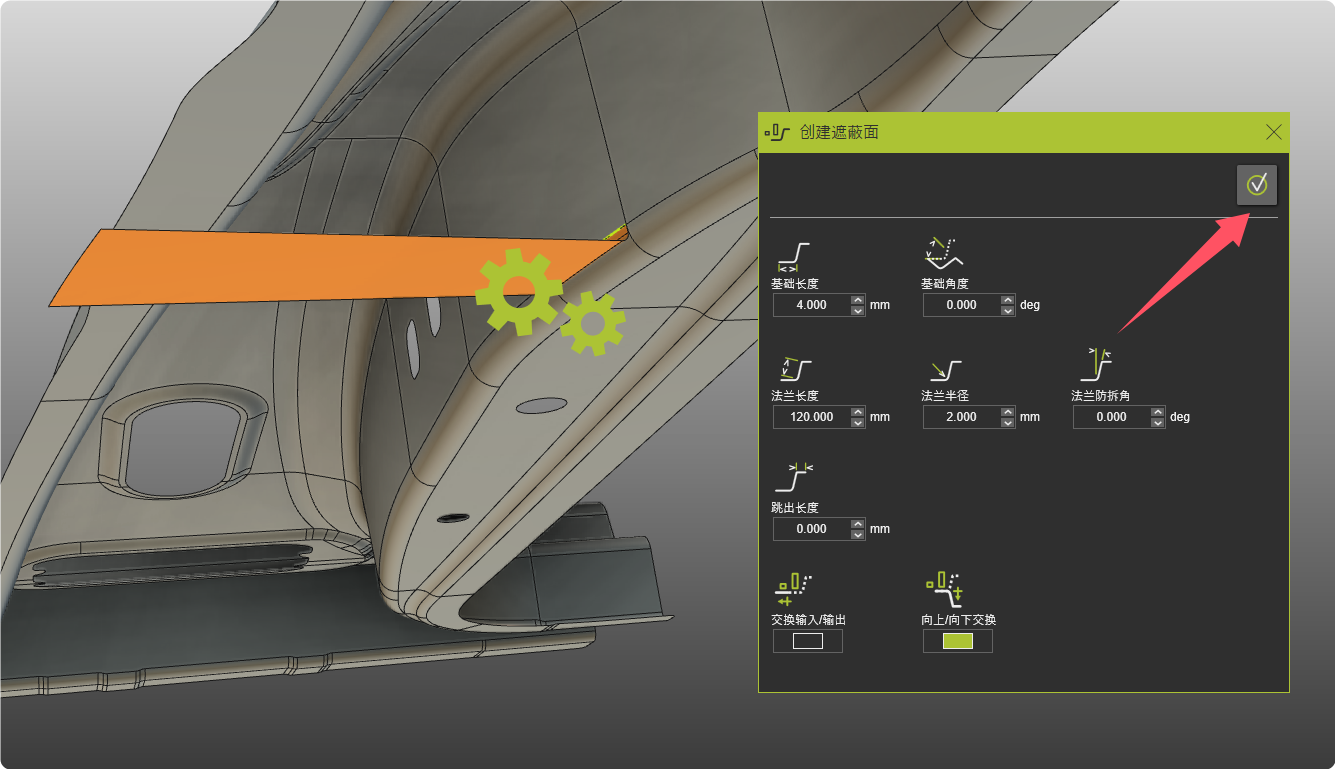Close the 创建遮蔽面 dialog
The image size is (1335, 769).
point(1273,132)
